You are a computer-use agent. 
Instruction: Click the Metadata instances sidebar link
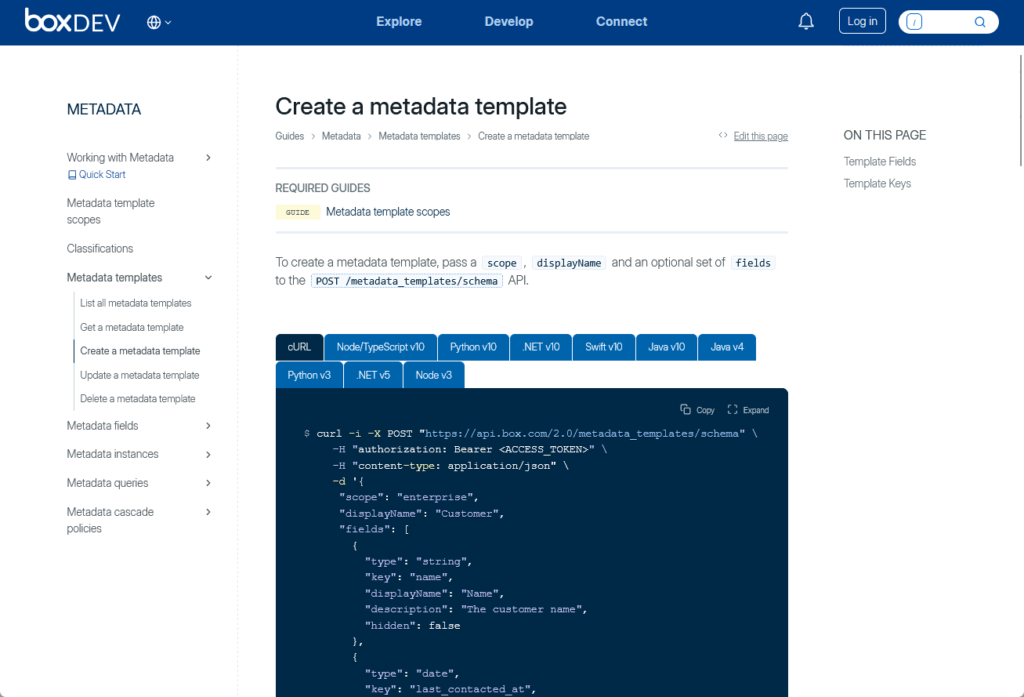click(112, 454)
